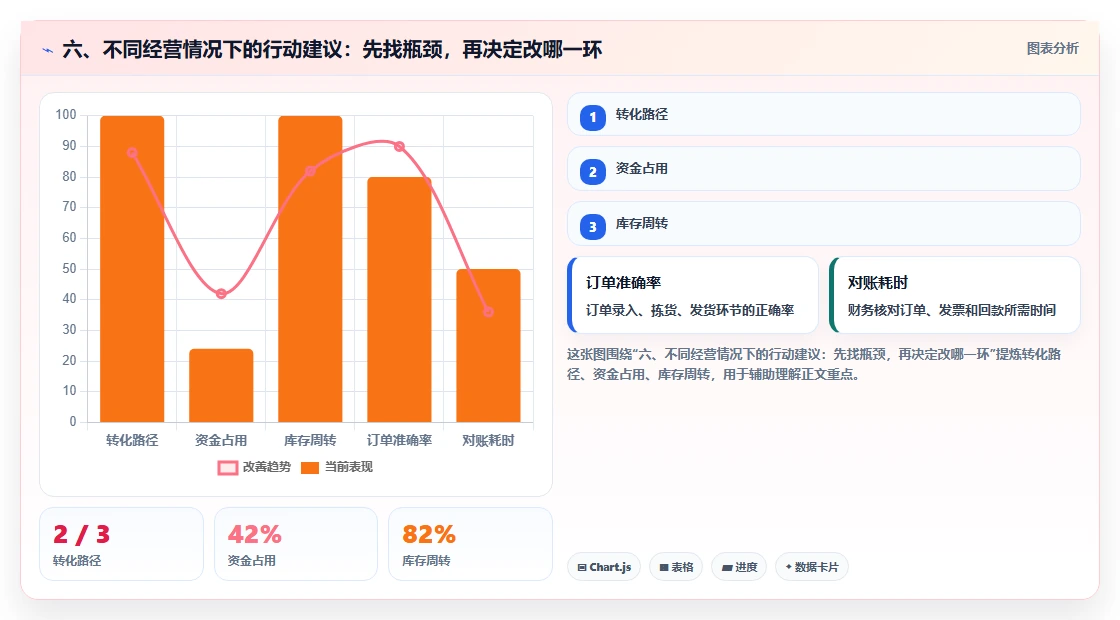Click the description paragraph starting 这张图围绕
This screenshot has width=1120, height=620.
coord(814,364)
